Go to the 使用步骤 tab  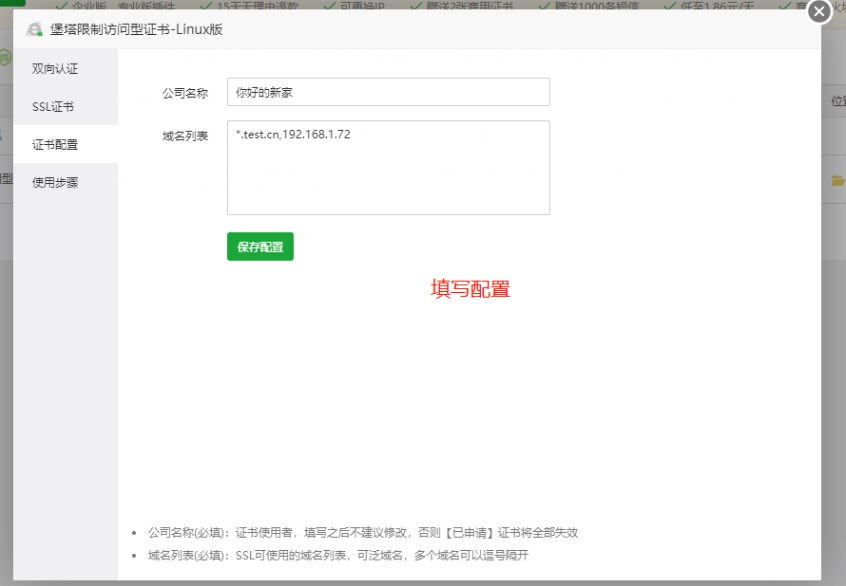(x=55, y=182)
